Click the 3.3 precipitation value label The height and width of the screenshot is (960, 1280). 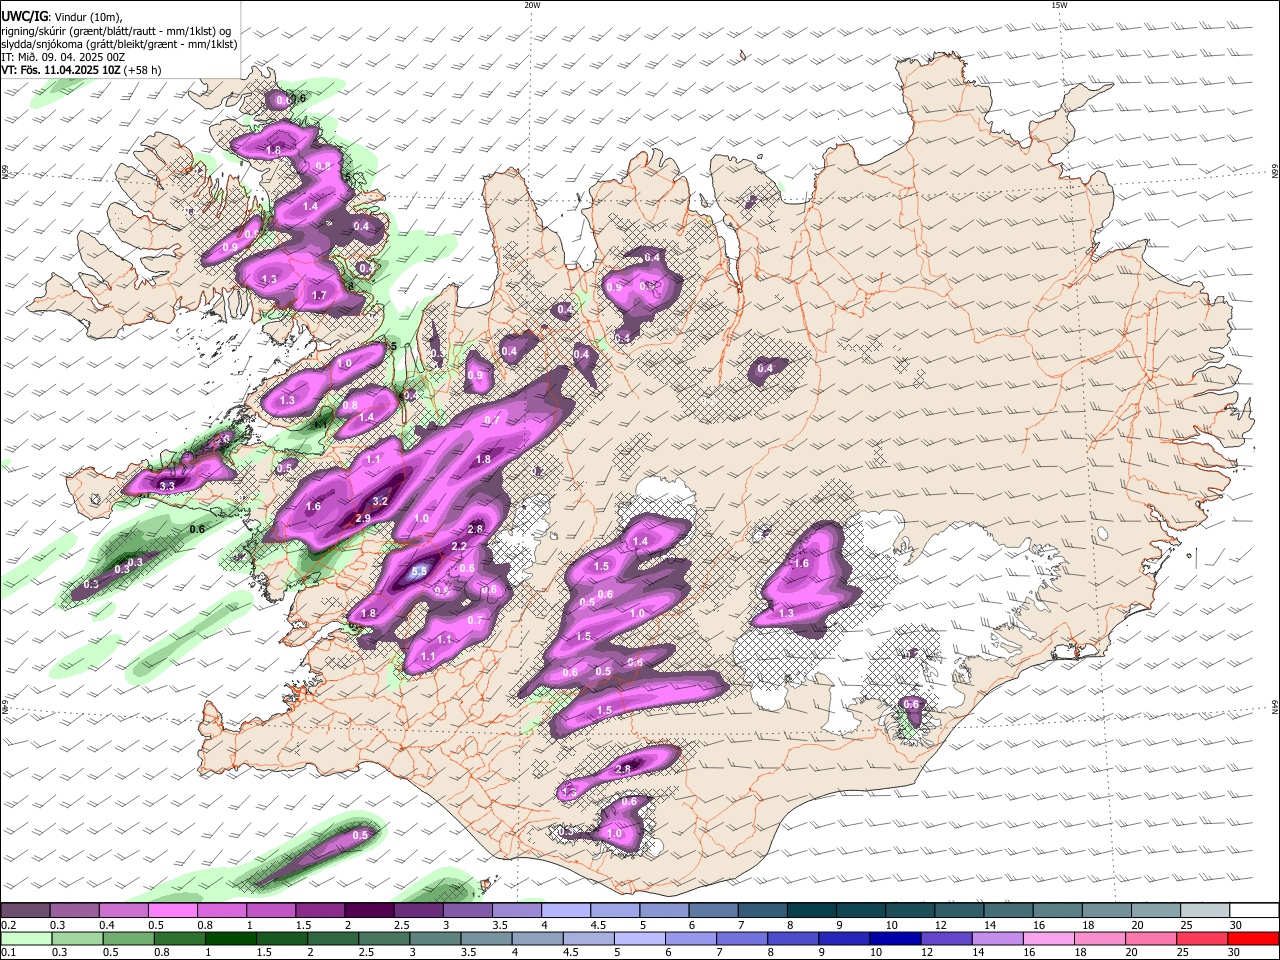(167, 486)
